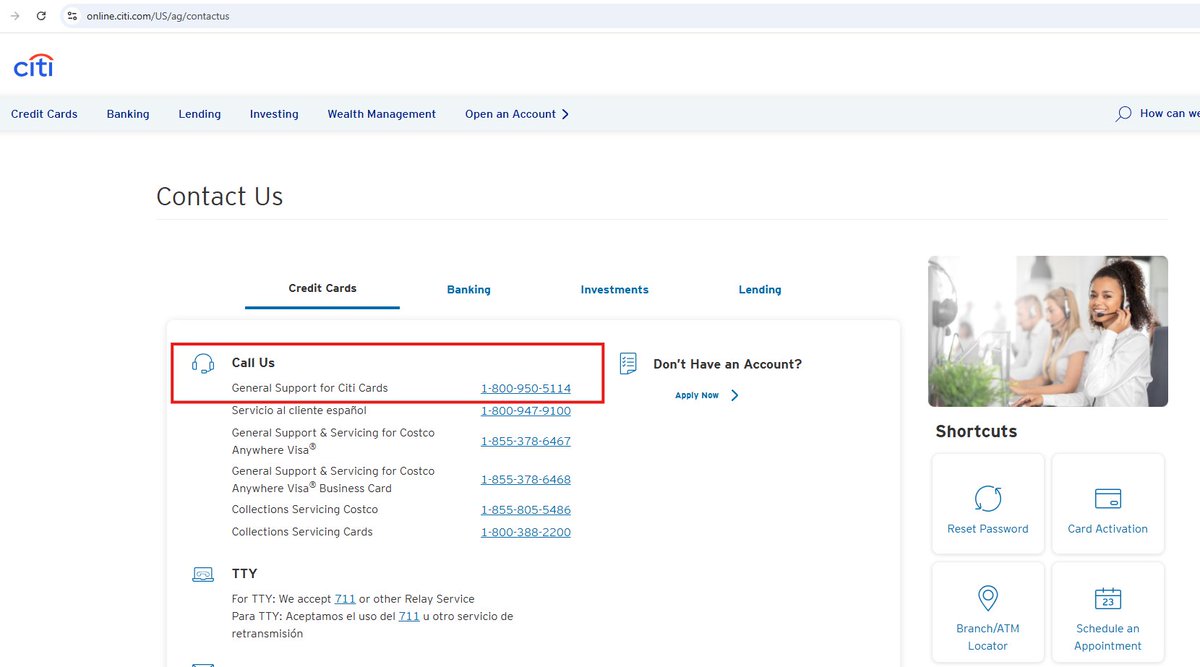This screenshot has height=667, width=1200.
Task: Click the Don't Have an Account checklist icon
Action: [x=628, y=363]
